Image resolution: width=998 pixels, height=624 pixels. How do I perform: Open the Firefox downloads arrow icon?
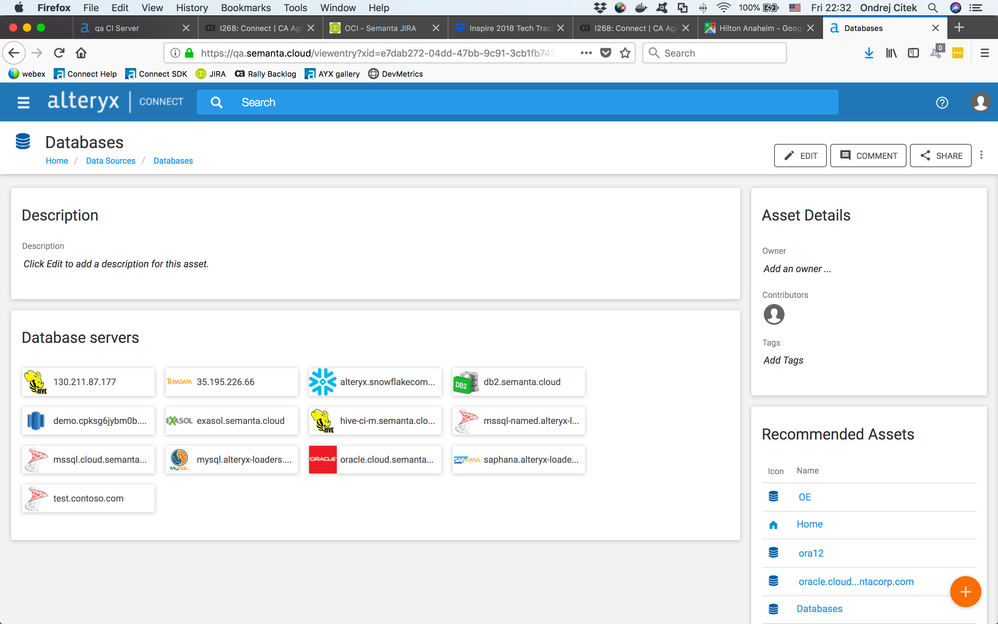(x=869, y=53)
